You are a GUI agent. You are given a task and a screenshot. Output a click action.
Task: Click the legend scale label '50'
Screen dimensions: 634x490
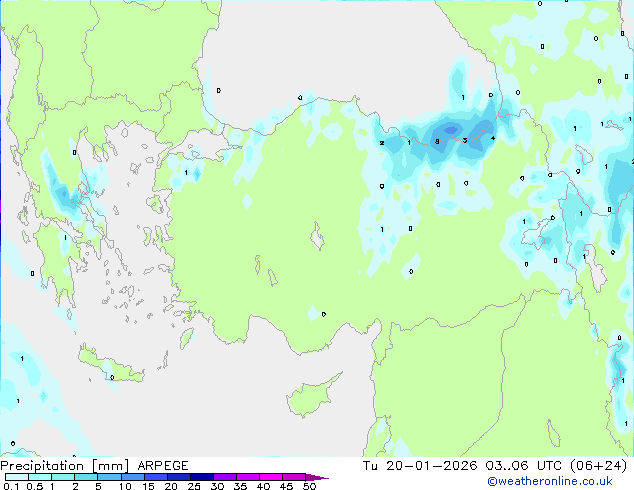[x=309, y=486]
